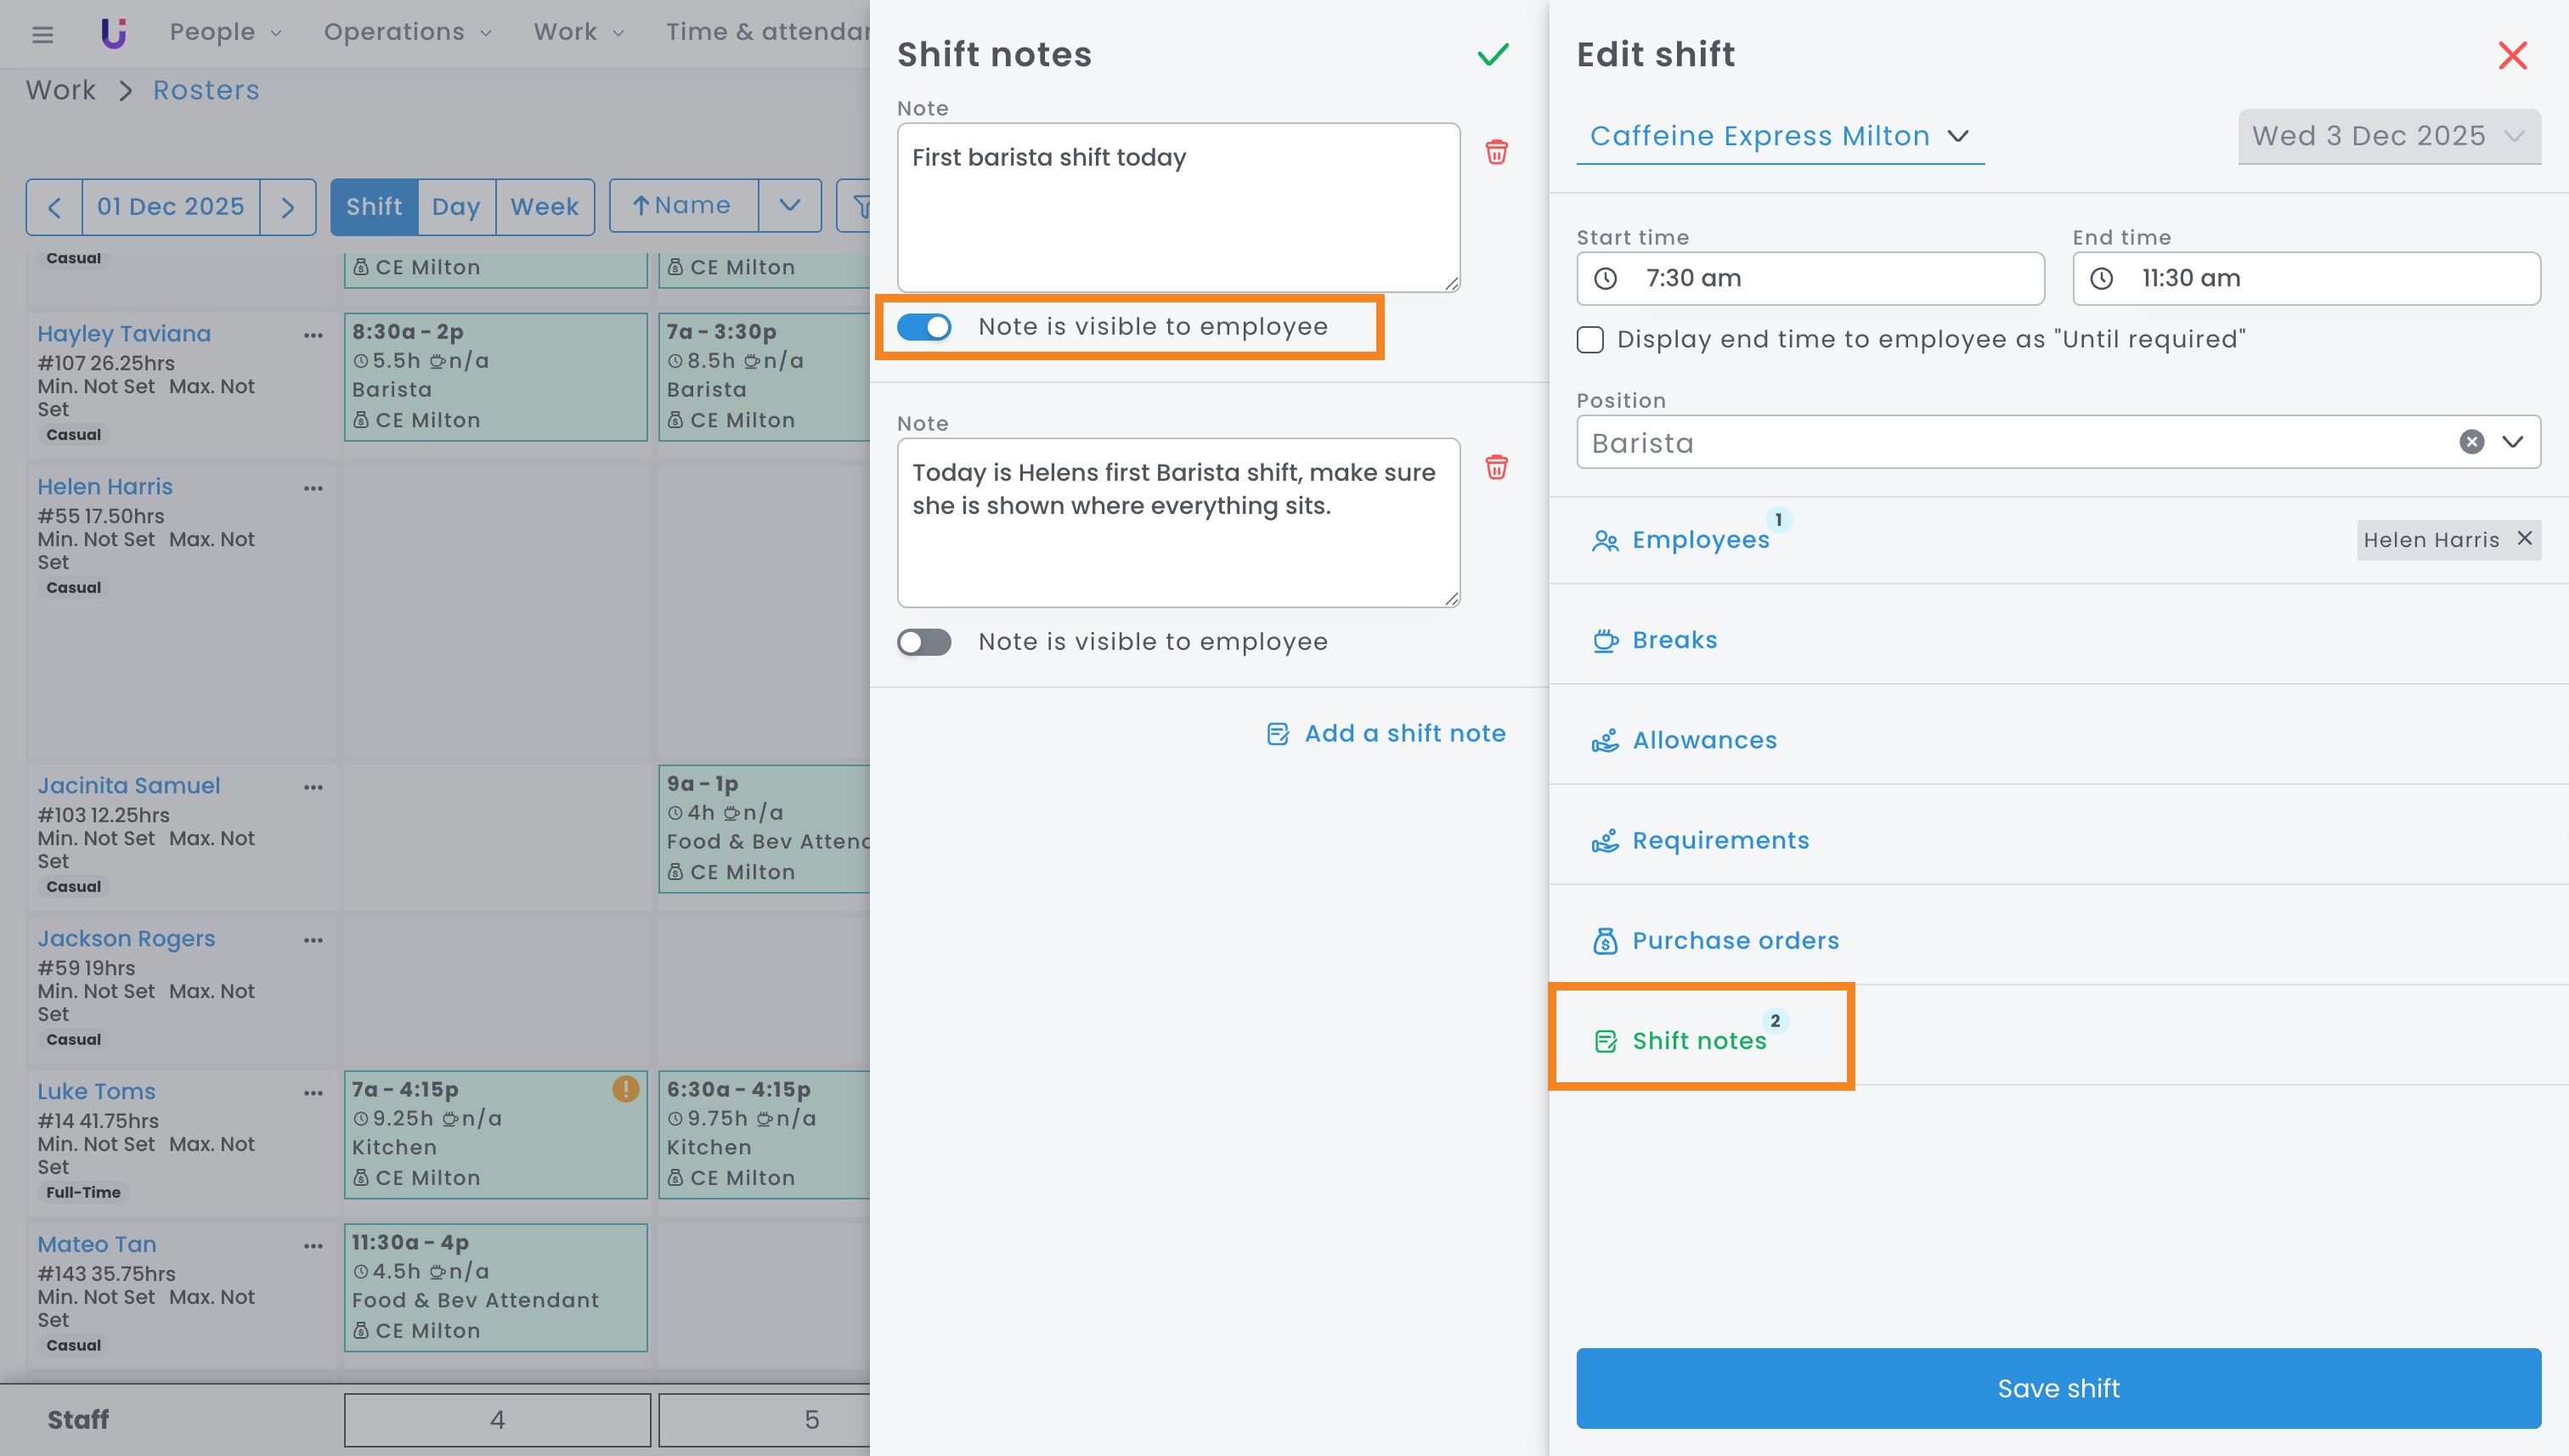Switch roster to Week view
The image size is (2569, 1456).
click(x=544, y=207)
